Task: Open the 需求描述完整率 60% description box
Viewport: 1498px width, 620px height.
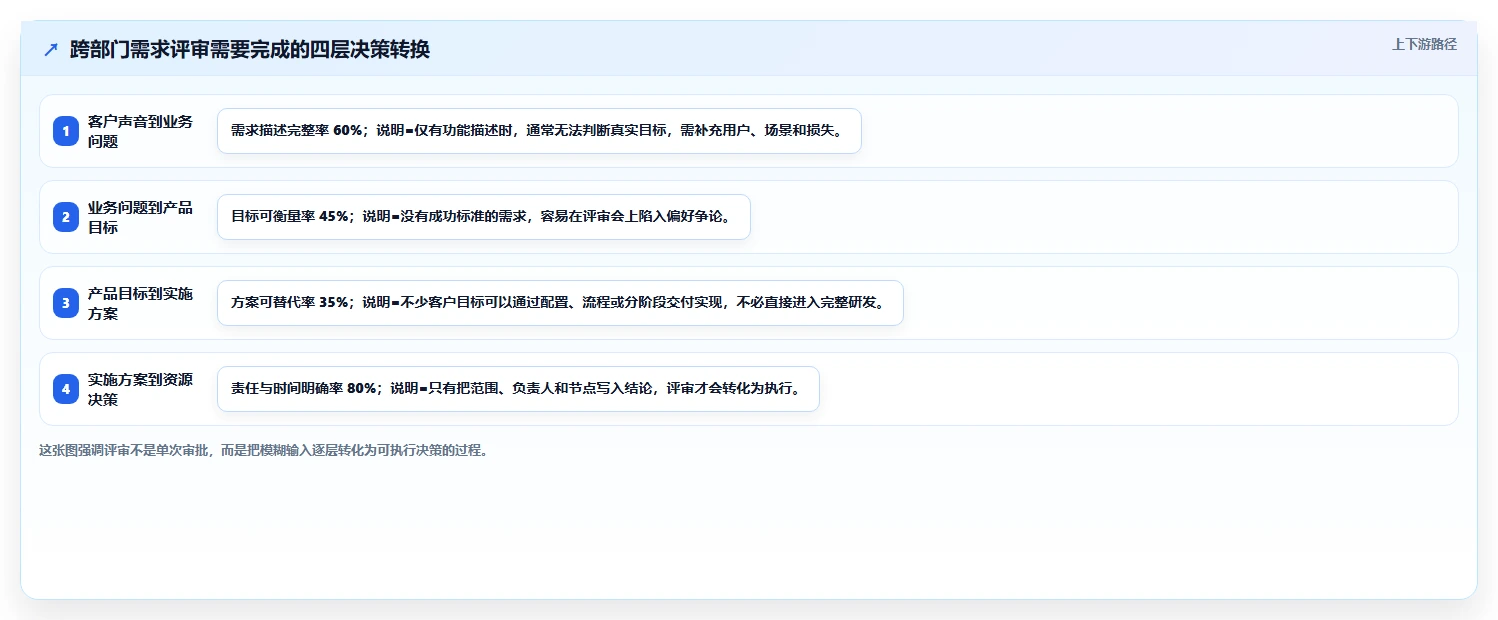Action: [x=539, y=131]
